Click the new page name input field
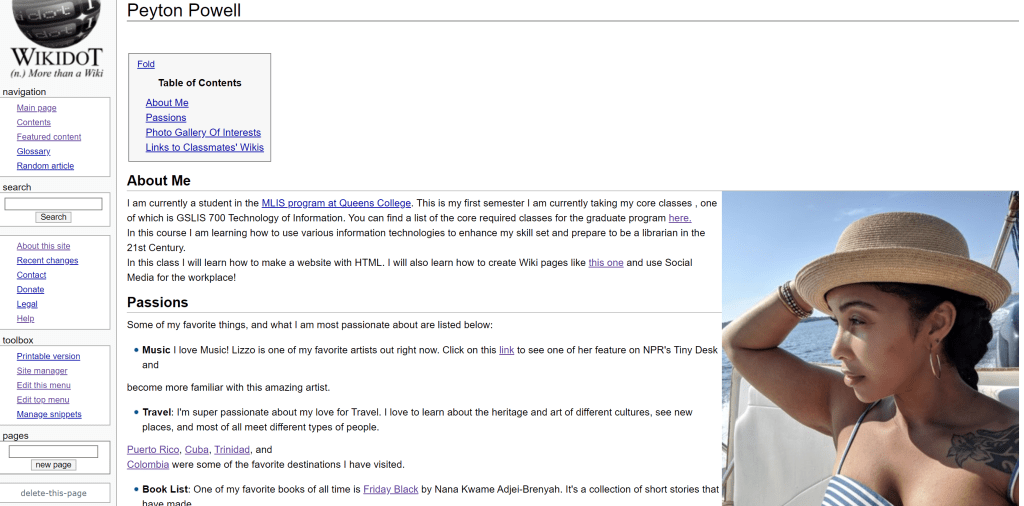Viewport: 1024px width, 506px height. (53, 452)
